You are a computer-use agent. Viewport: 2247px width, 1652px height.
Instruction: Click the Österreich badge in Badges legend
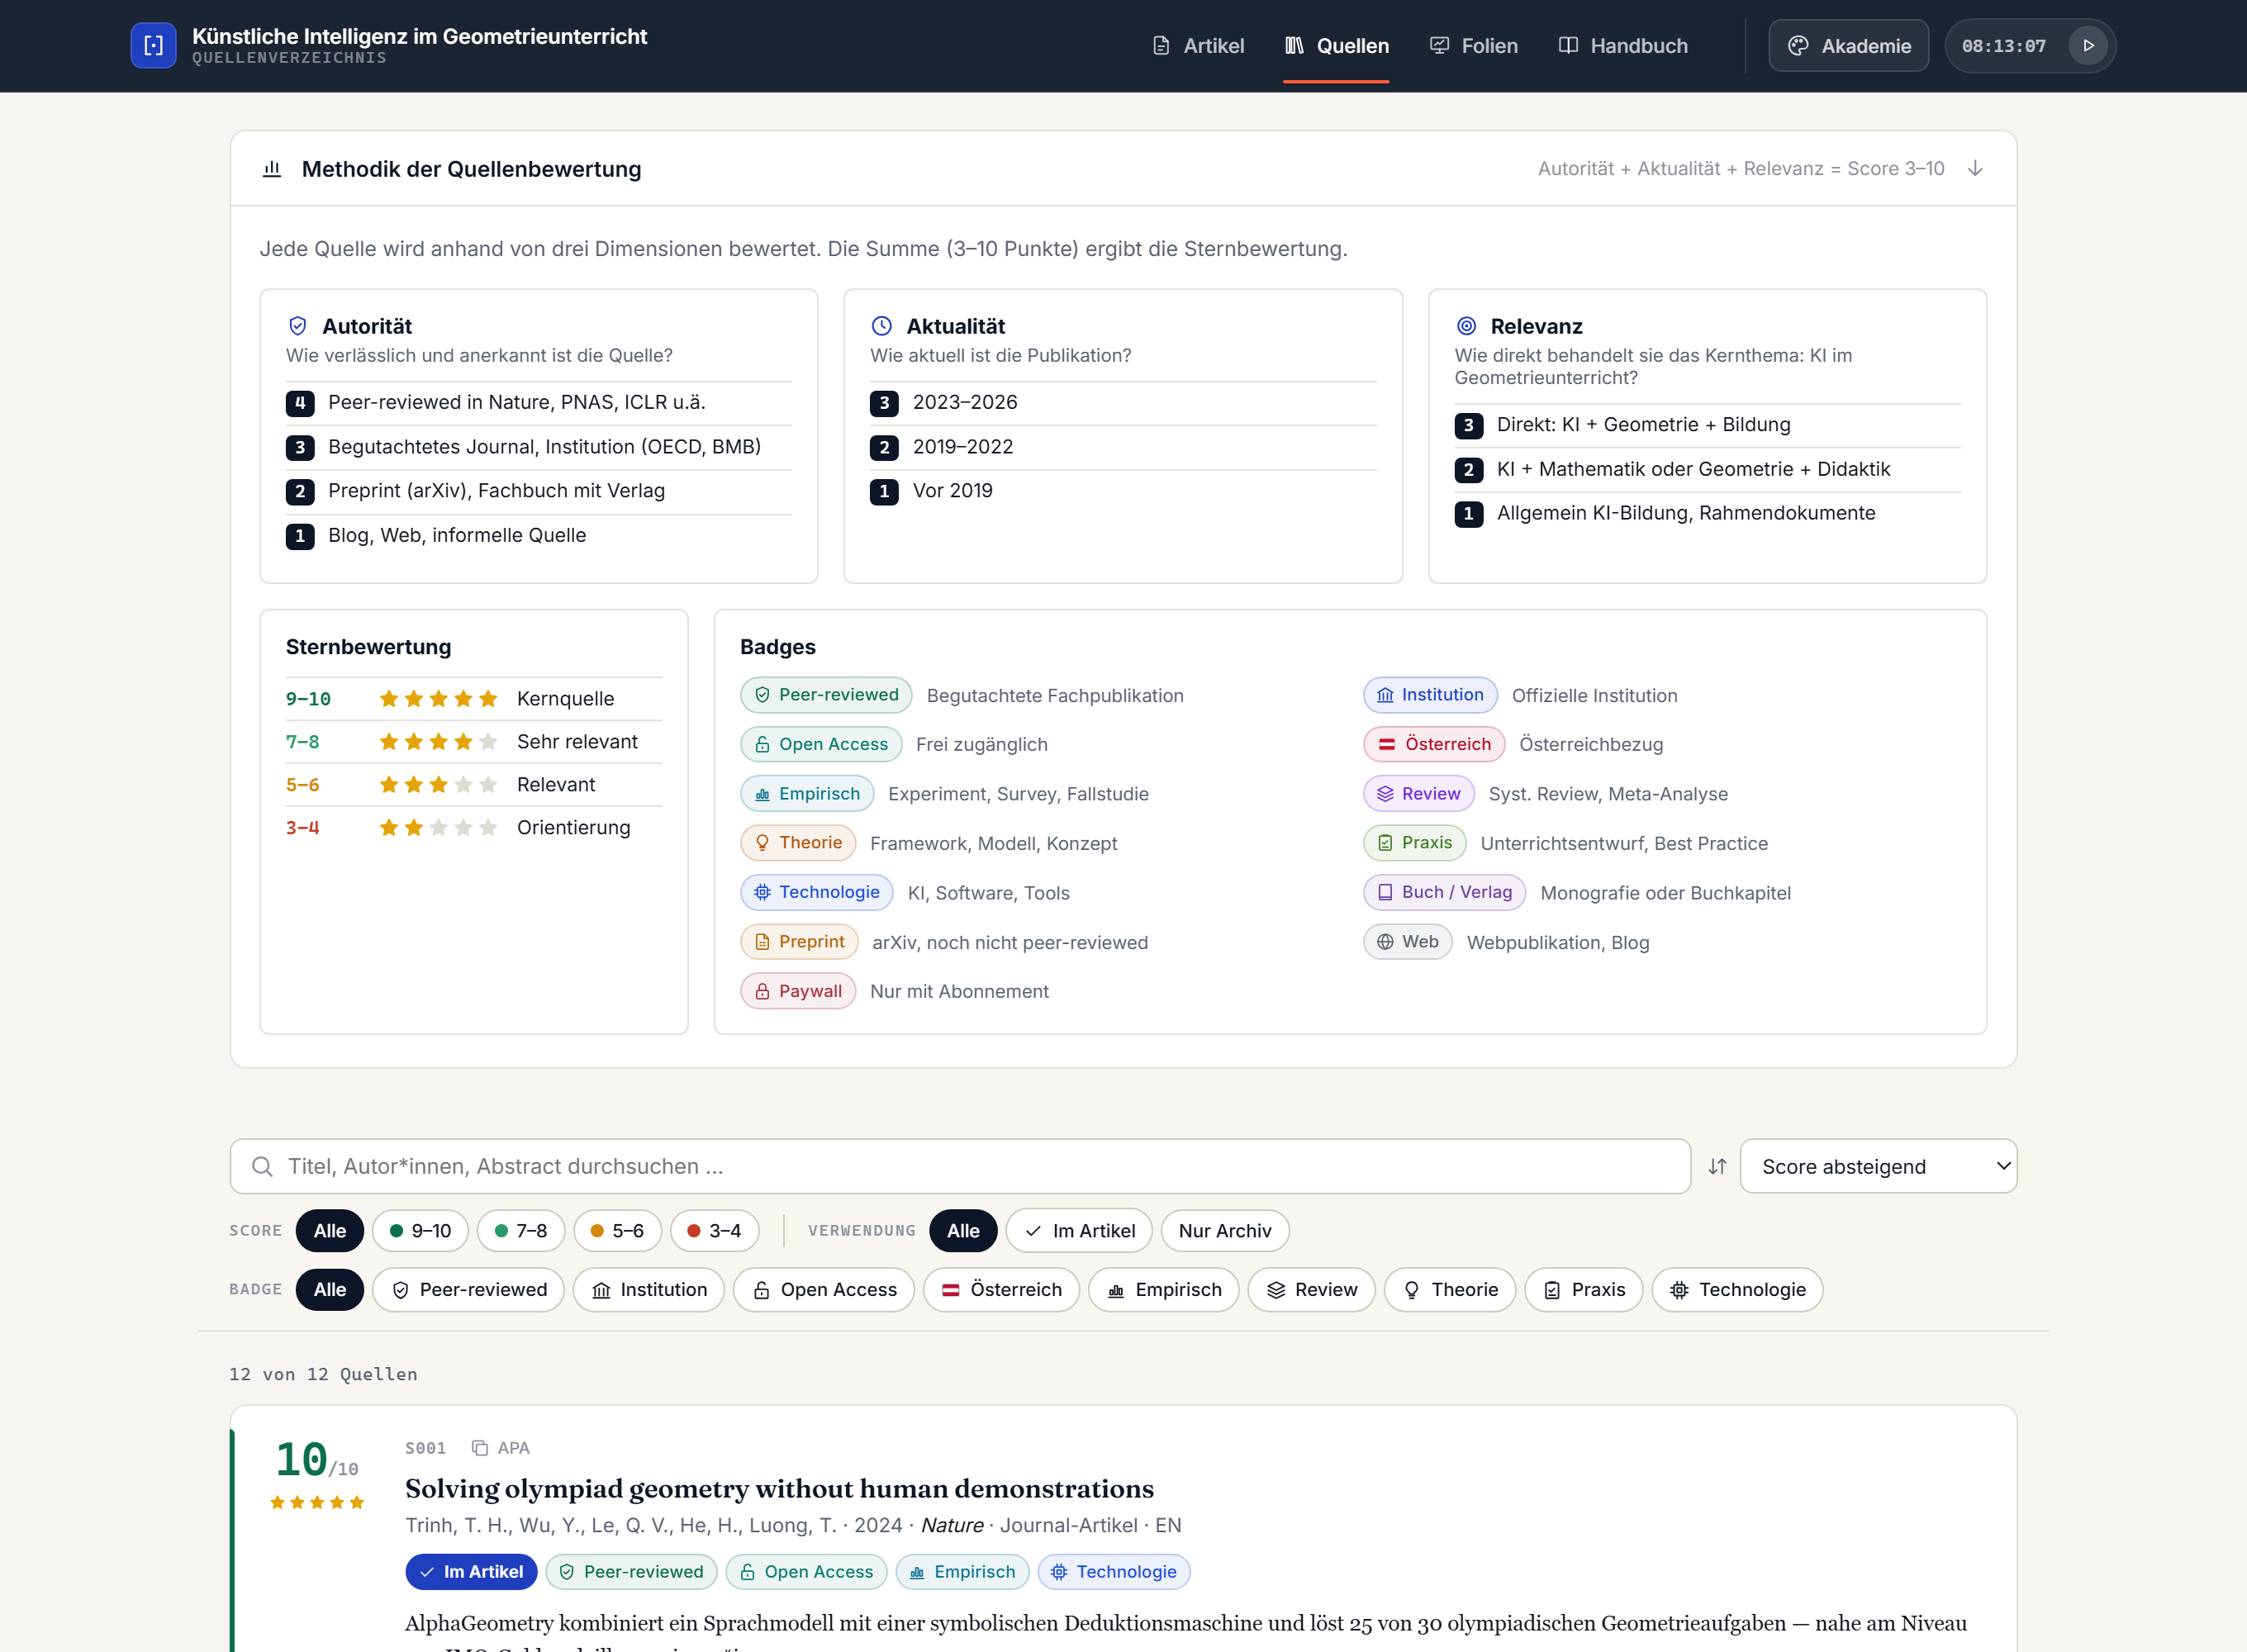click(1434, 744)
